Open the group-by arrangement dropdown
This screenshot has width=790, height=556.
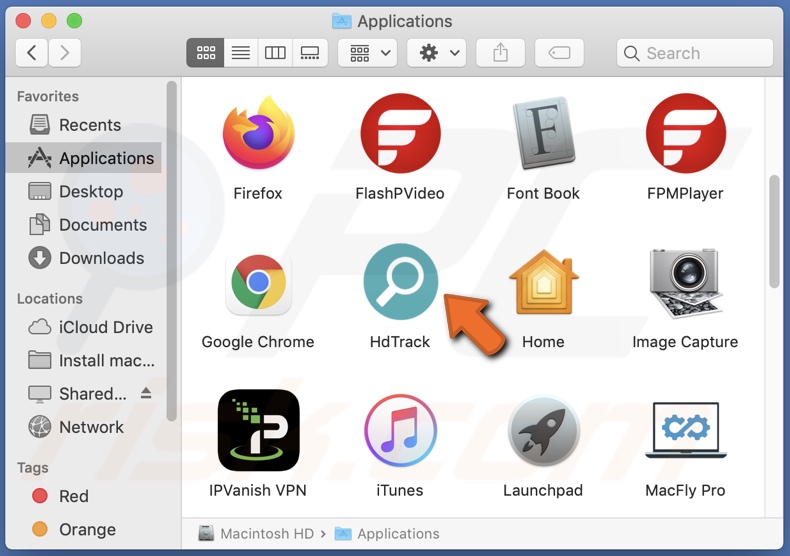pos(368,52)
